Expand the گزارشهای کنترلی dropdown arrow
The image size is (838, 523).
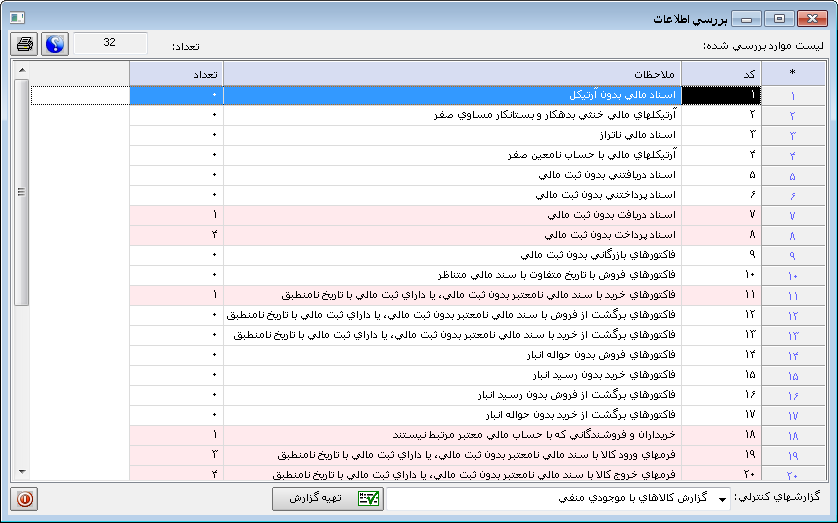pyautogui.click(x=722, y=499)
